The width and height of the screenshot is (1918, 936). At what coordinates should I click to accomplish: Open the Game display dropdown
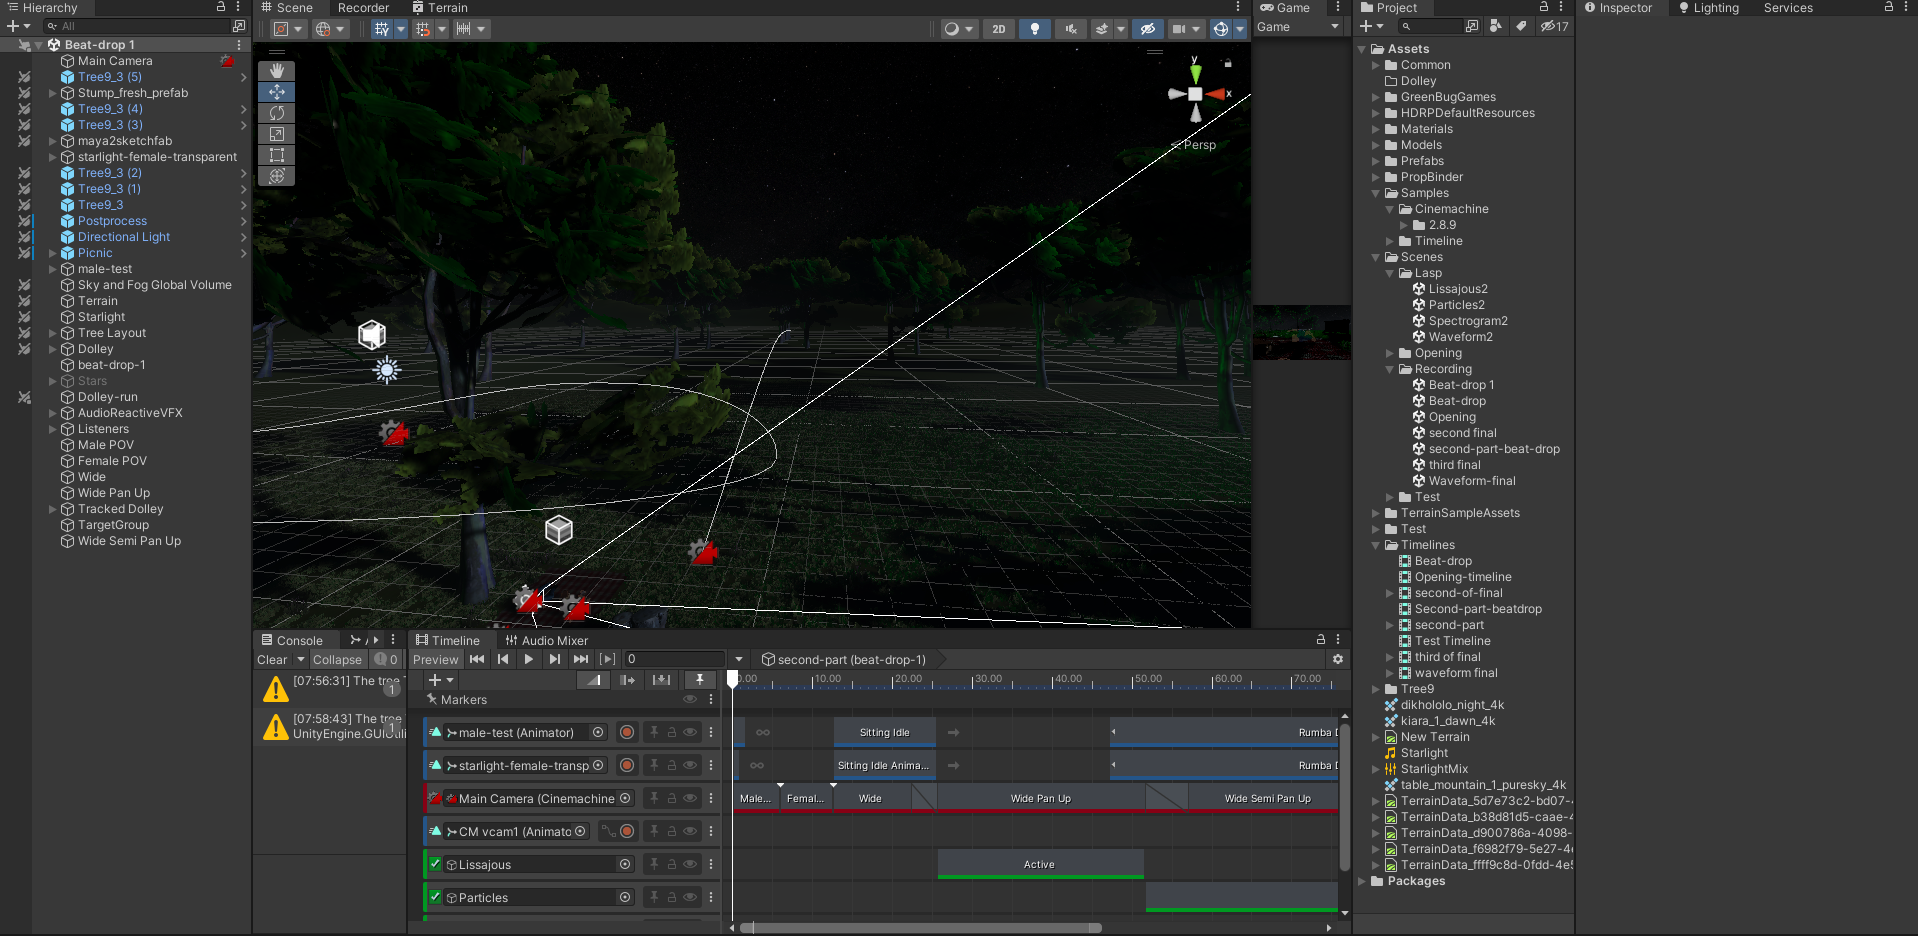[1298, 28]
